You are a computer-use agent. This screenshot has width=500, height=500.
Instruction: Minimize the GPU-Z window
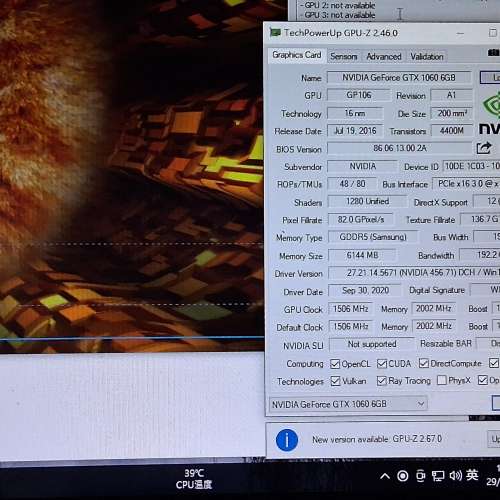pos(460,33)
